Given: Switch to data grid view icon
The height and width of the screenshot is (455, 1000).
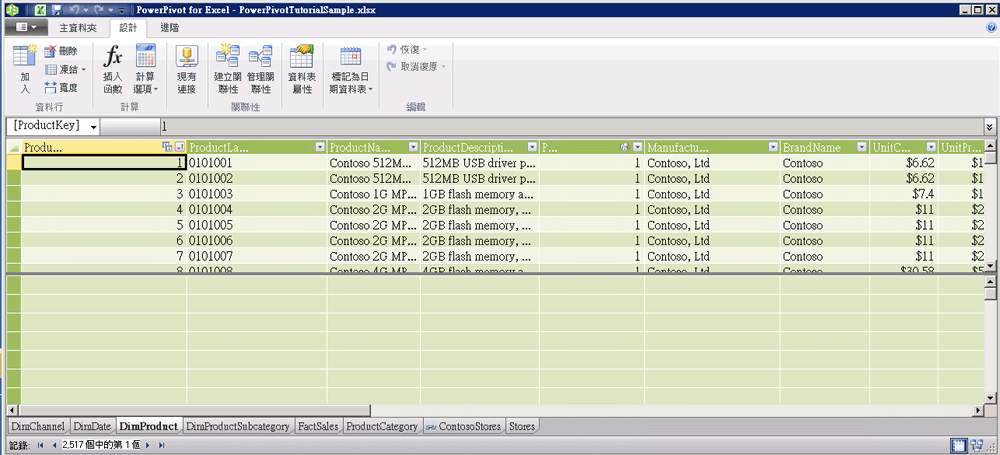Looking at the screenshot, I should pos(959,445).
